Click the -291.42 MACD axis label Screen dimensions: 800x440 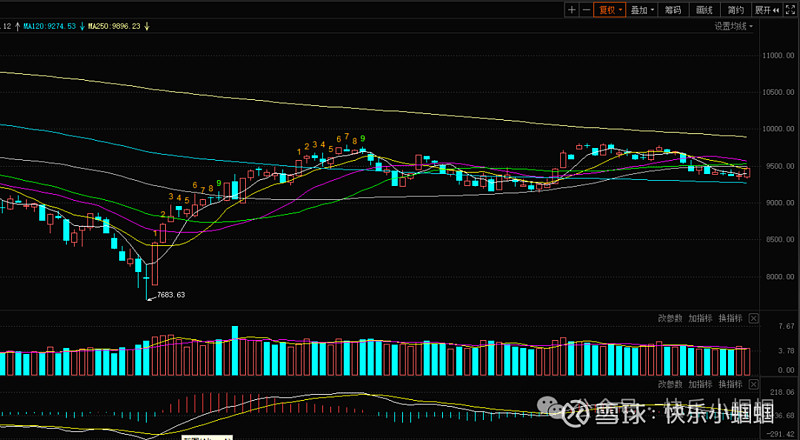[x=783, y=433]
